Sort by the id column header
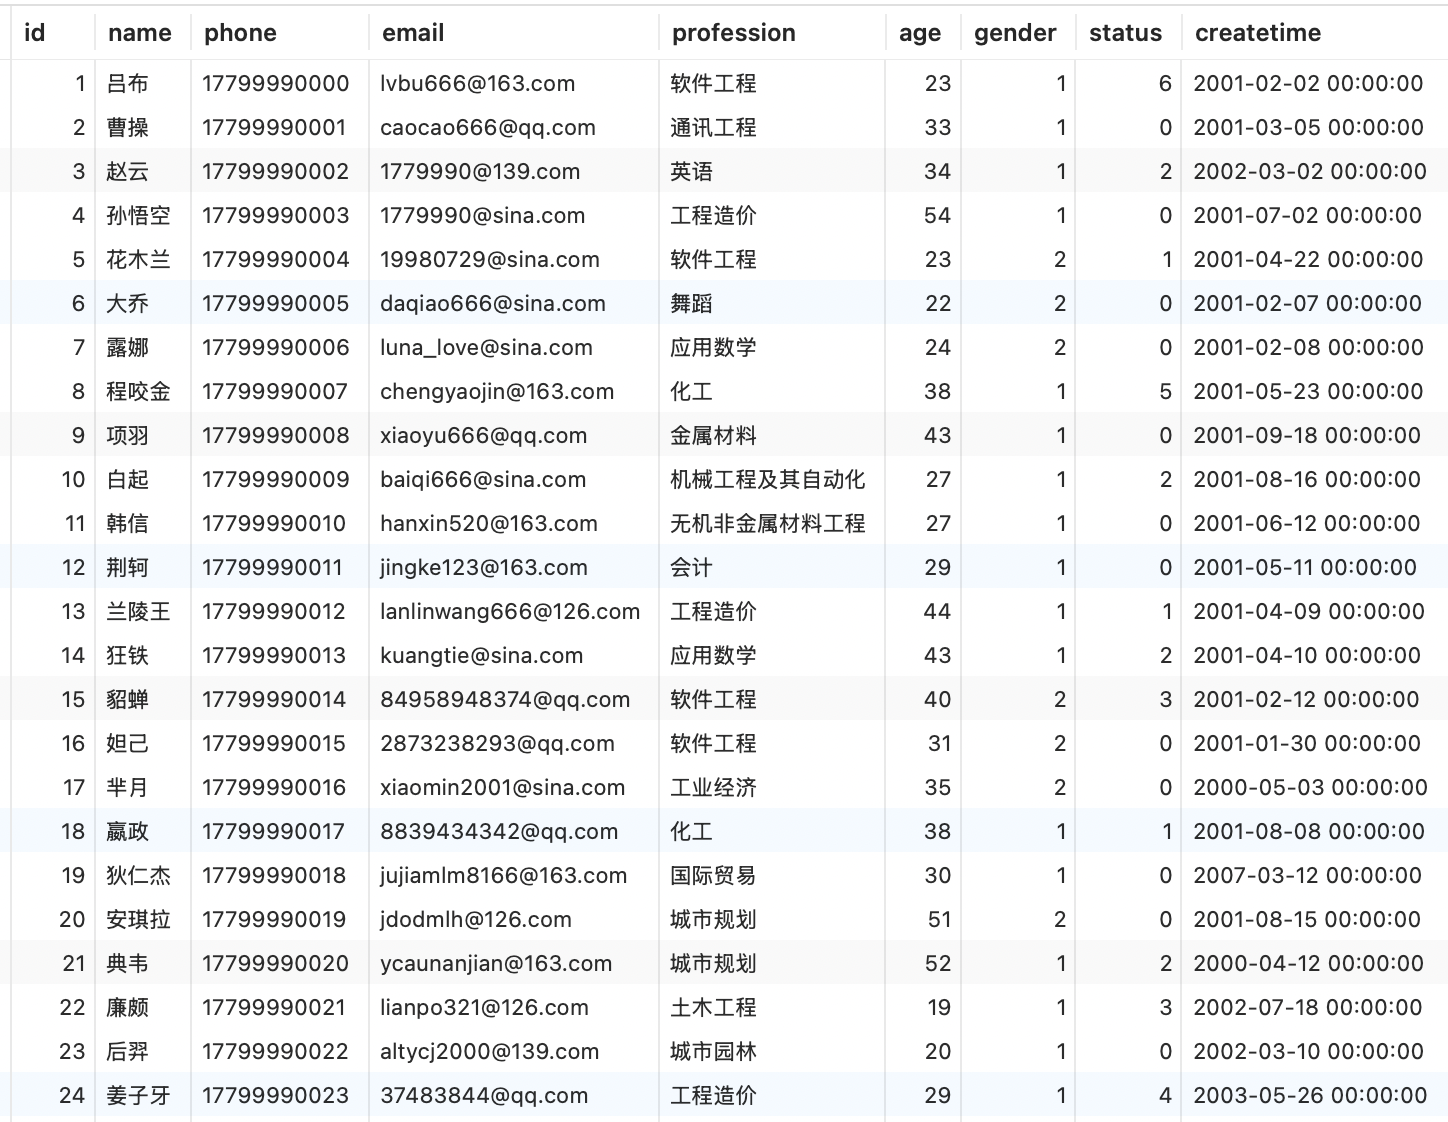The height and width of the screenshot is (1122, 1448). [x=34, y=33]
